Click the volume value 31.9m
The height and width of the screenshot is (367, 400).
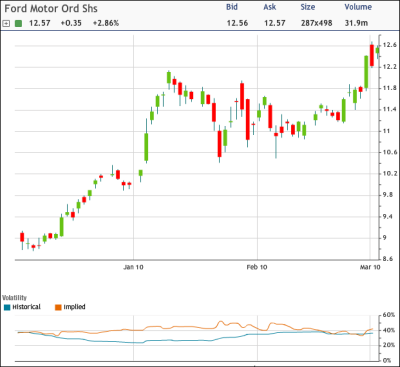pyautogui.click(x=356, y=23)
